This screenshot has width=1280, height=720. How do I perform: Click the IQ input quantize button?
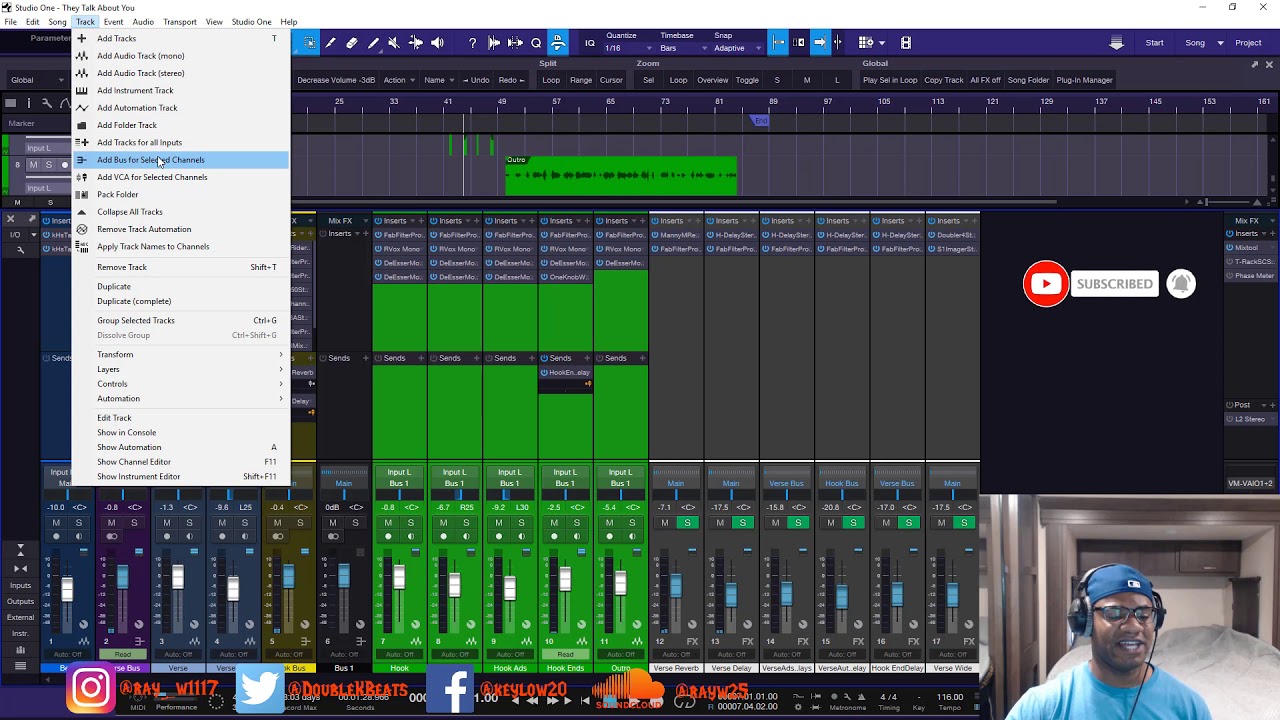tap(590, 43)
